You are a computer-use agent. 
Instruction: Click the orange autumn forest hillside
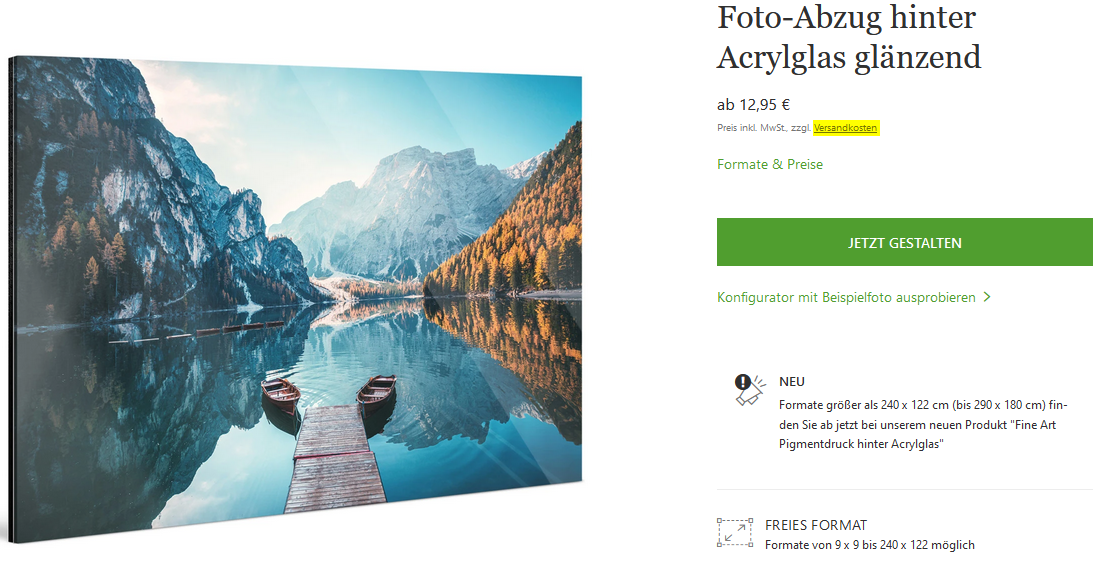516,225
